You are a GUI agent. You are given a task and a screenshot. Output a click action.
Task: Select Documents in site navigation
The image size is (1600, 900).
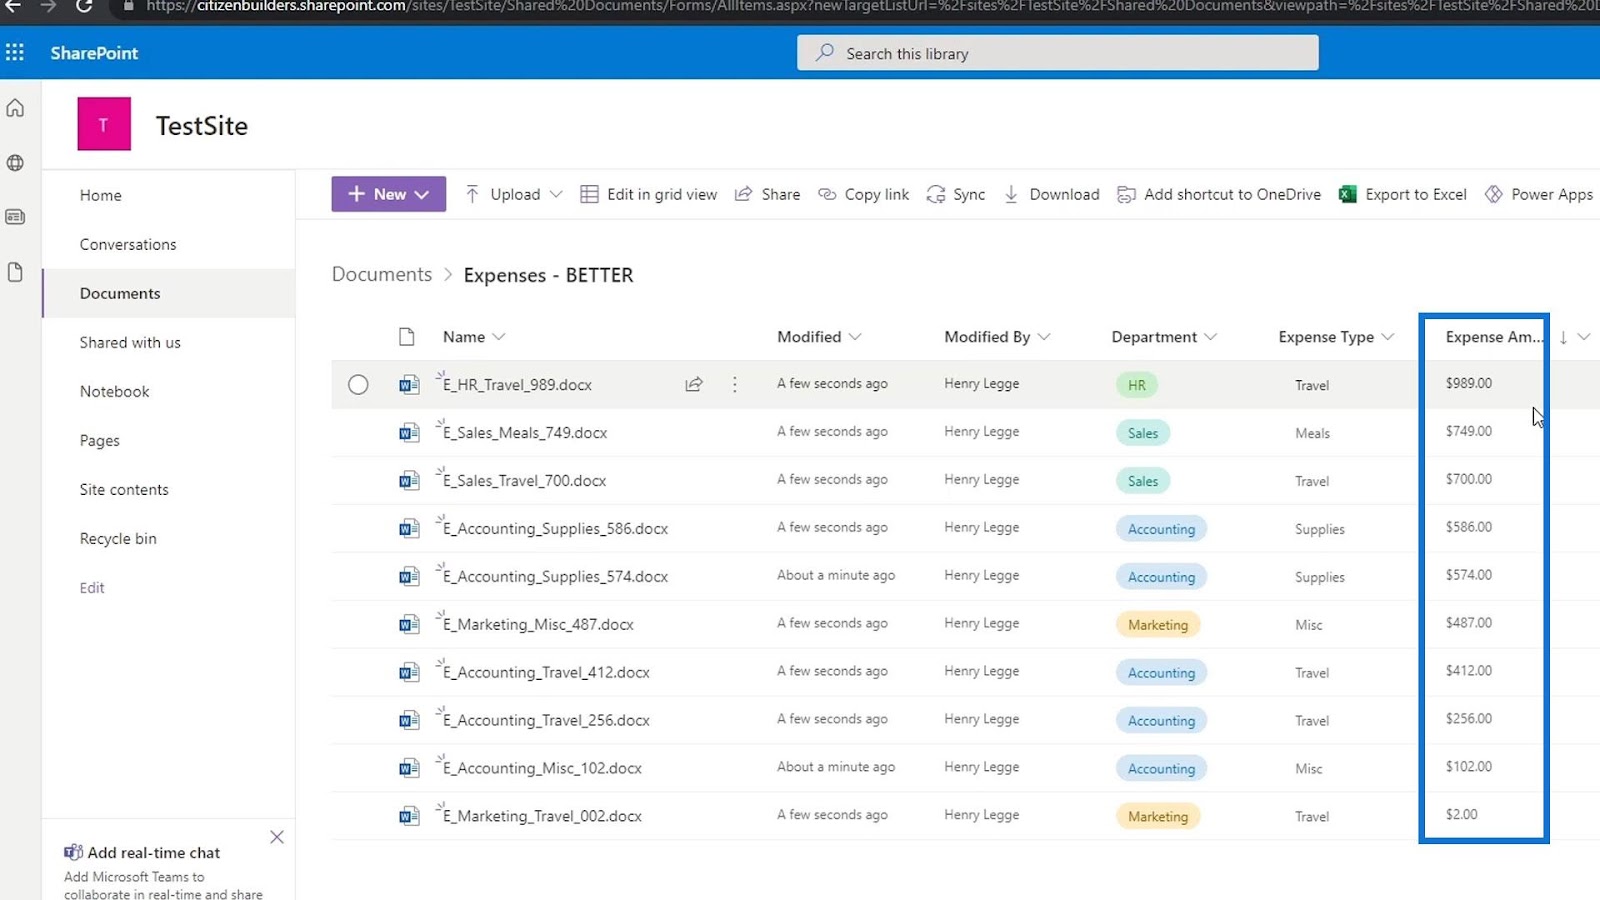click(120, 293)
